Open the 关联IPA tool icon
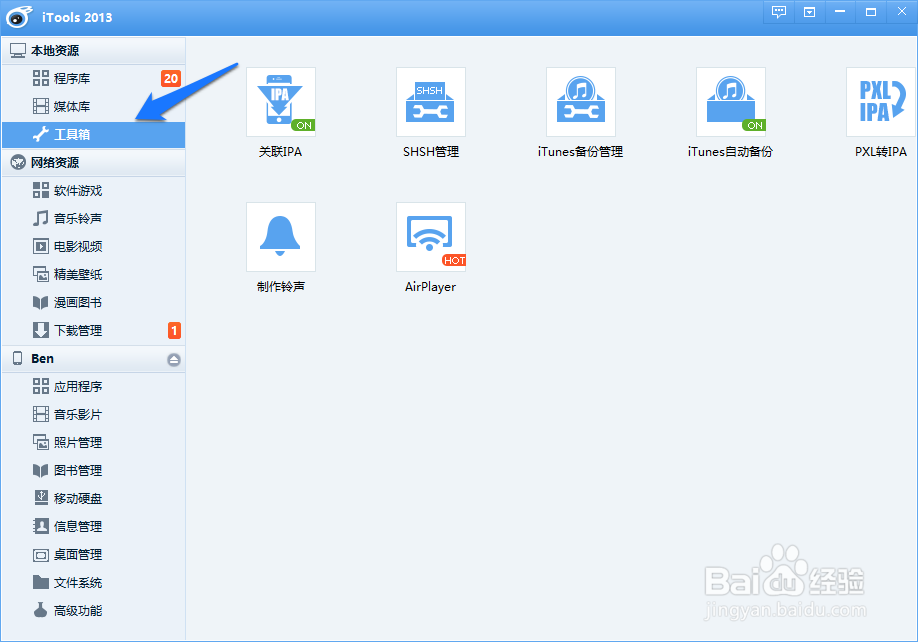Screen dimensions: 918x642 coord(280,102)
